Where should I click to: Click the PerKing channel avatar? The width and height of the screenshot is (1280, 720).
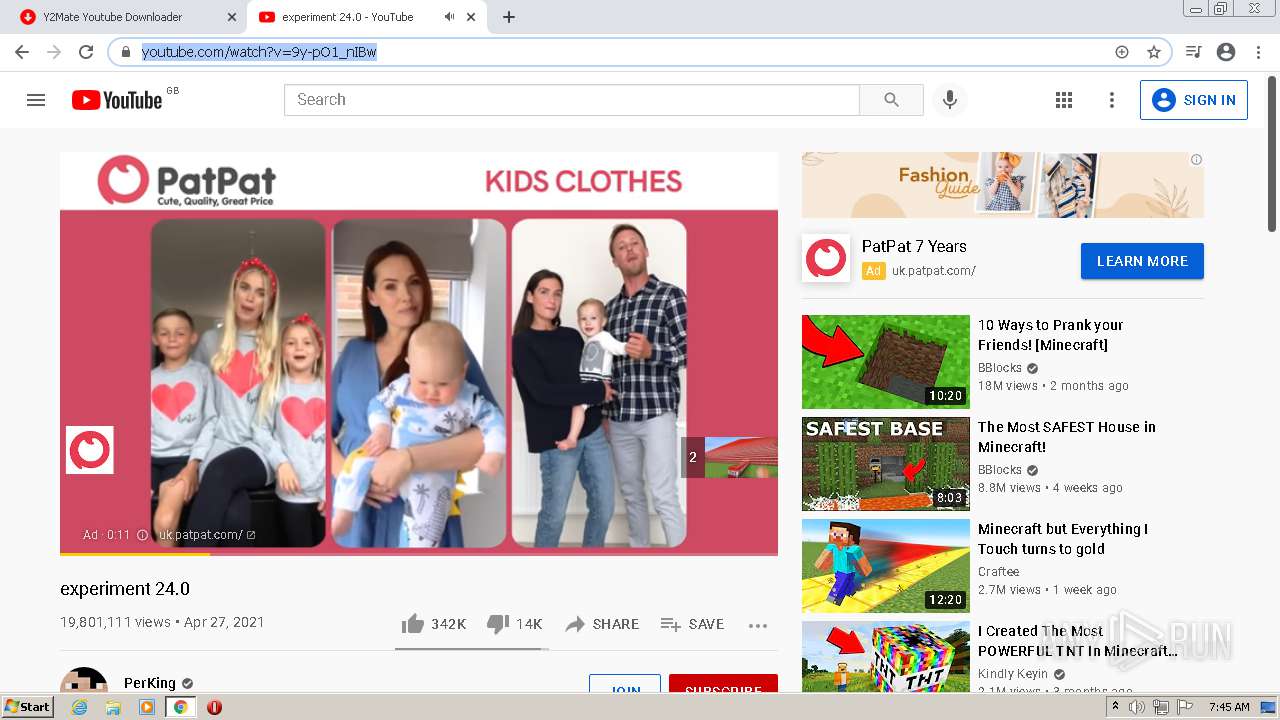[x=84, y=681]
